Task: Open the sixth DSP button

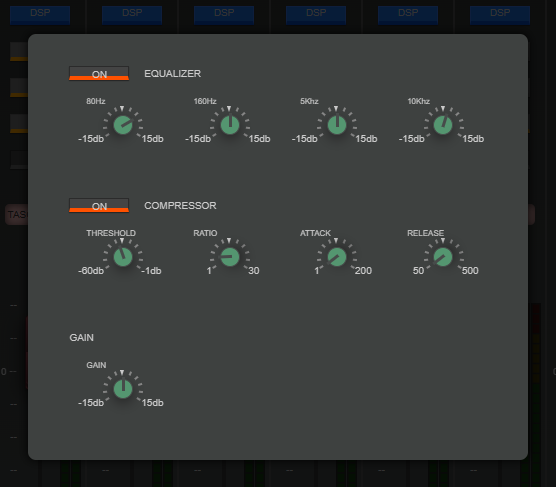Action: (x=500, y=15)
